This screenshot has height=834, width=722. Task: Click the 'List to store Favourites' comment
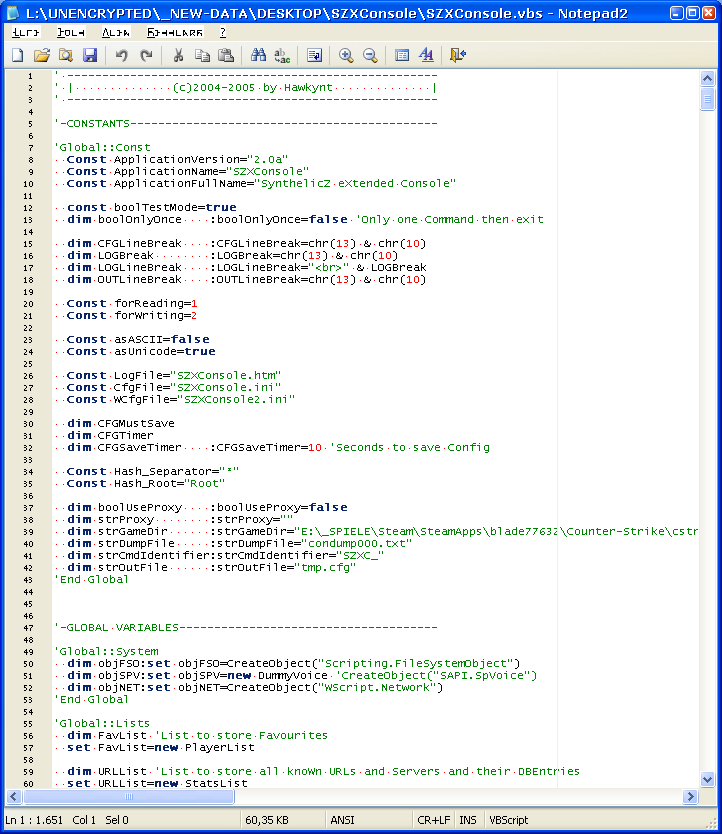coord(241,736)
